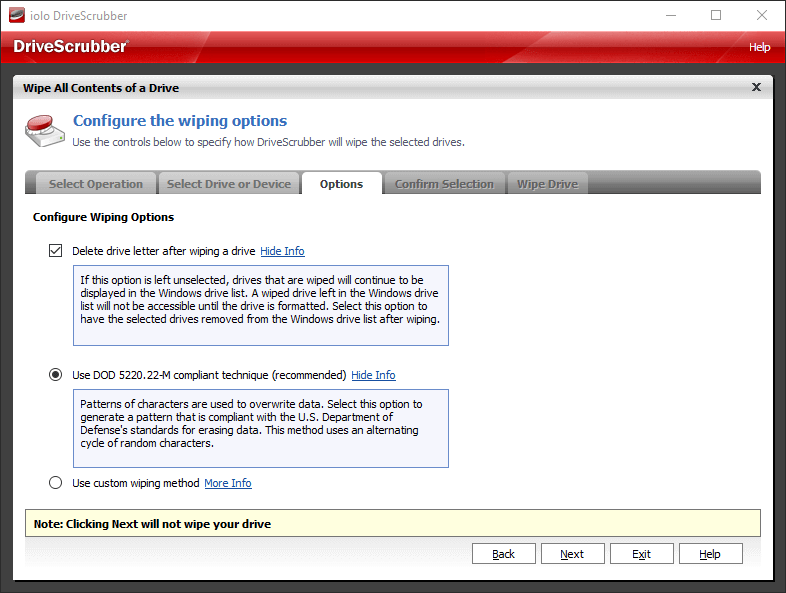Open Help link in red header
The width and height of the screenshot is (786, 593).
759,47
